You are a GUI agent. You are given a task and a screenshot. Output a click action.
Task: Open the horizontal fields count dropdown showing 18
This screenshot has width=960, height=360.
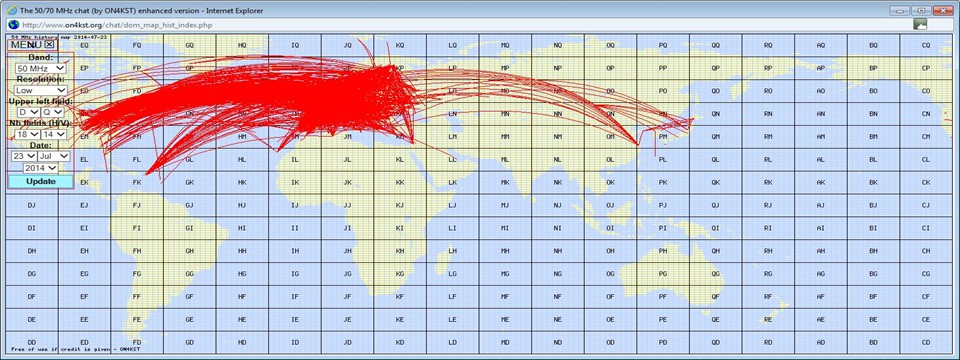point(26,134)
